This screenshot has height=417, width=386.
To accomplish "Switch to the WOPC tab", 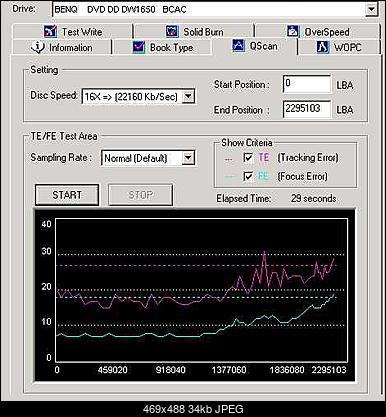I will pos(339,47).
